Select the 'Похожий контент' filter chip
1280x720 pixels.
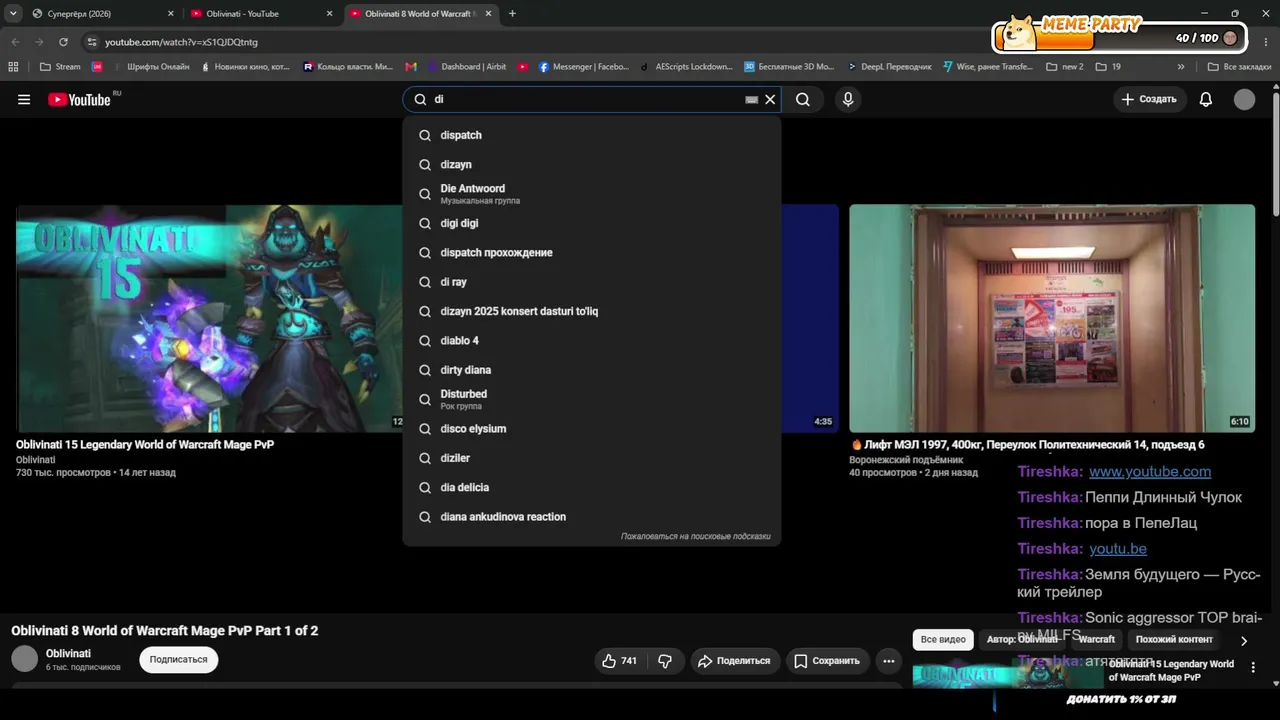point(1174,640)
